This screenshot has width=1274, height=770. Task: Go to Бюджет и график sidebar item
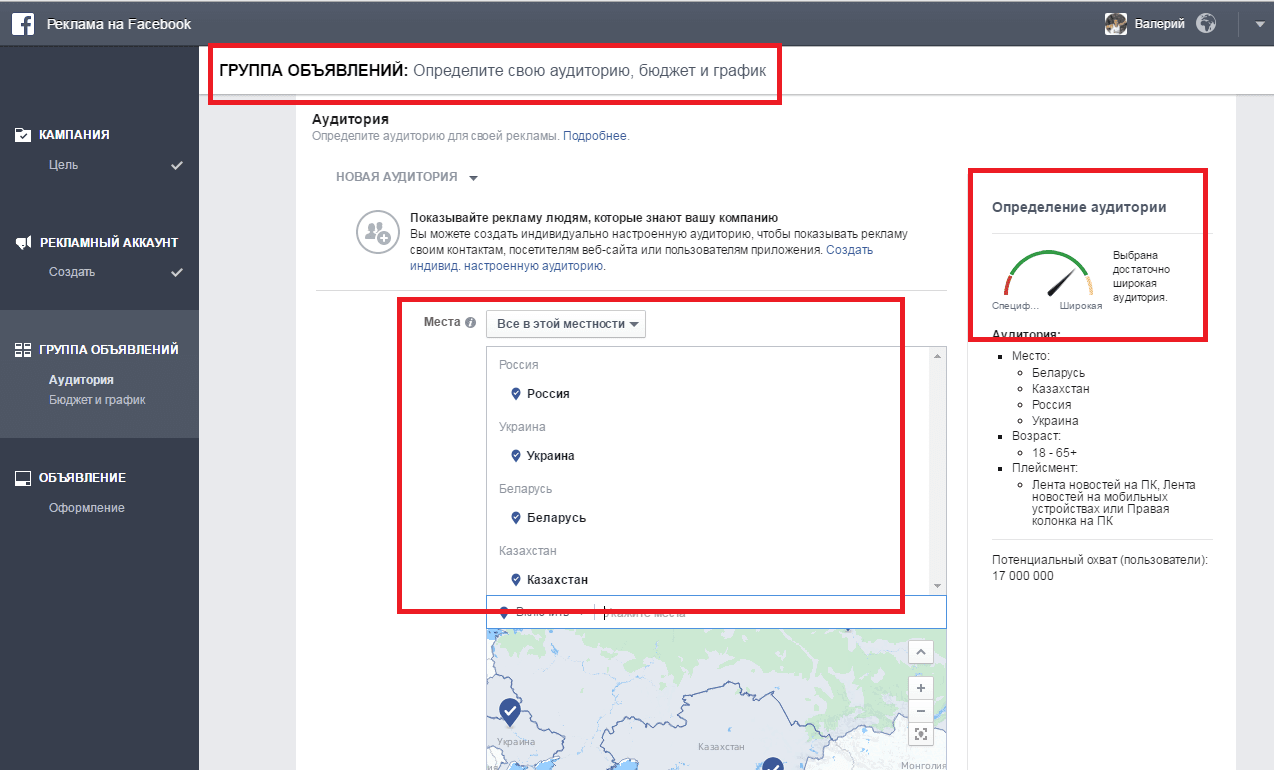click(97, 400)
